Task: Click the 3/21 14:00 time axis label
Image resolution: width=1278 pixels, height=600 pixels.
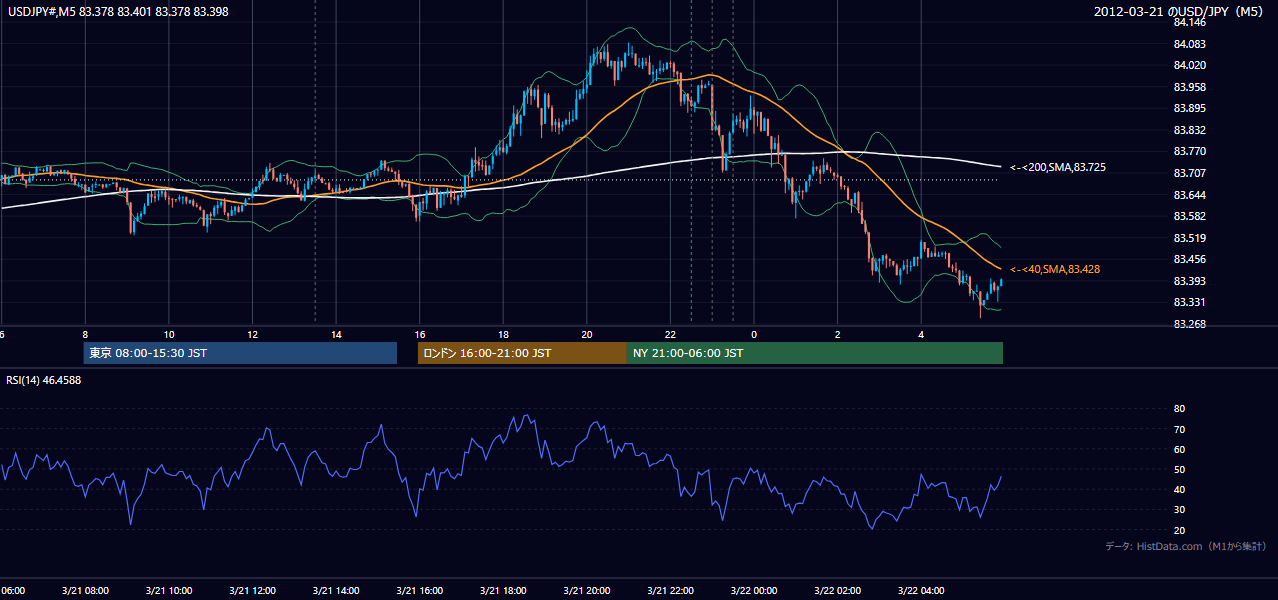Action: (x=336, y=590)
